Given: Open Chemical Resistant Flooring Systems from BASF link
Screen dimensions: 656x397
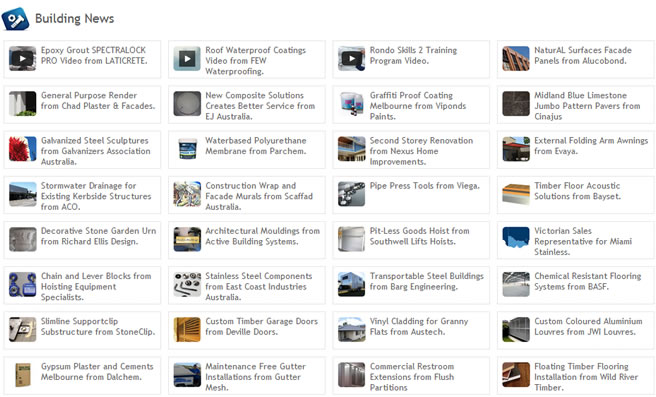Looking at the screenshot, I should point(588,281).
